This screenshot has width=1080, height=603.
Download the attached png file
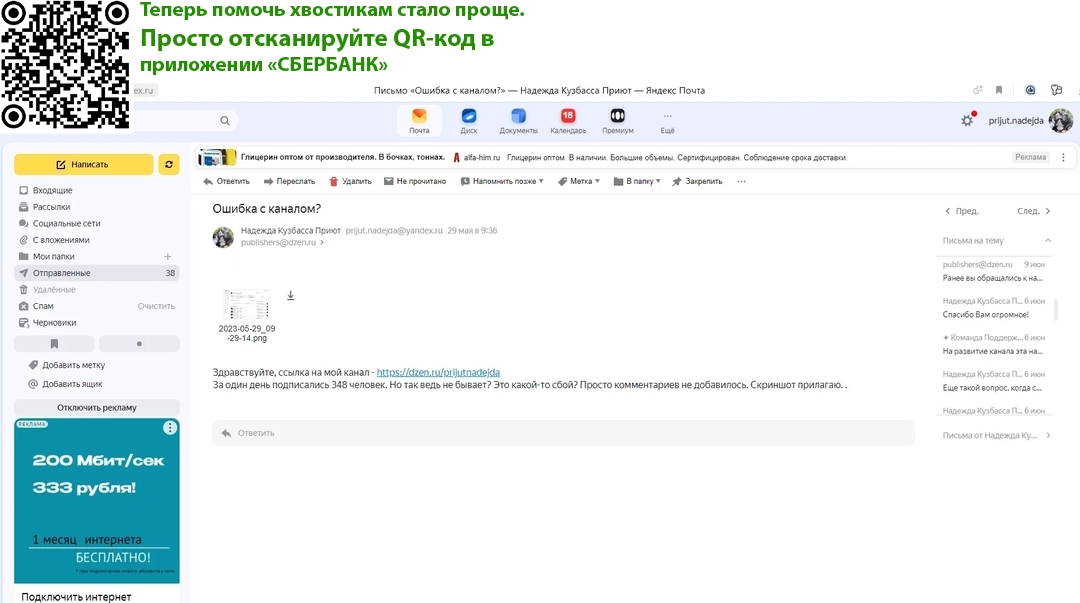[x=291, y=296]
